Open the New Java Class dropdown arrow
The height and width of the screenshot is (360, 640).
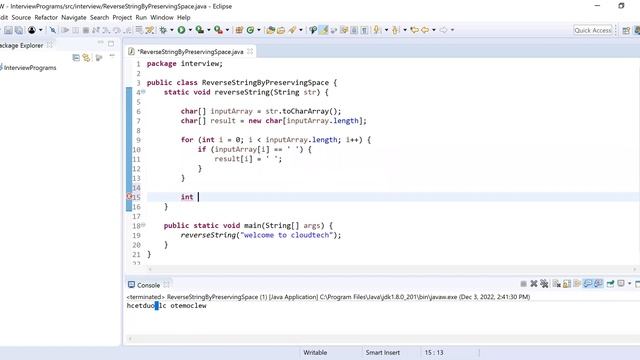[259, 30]
